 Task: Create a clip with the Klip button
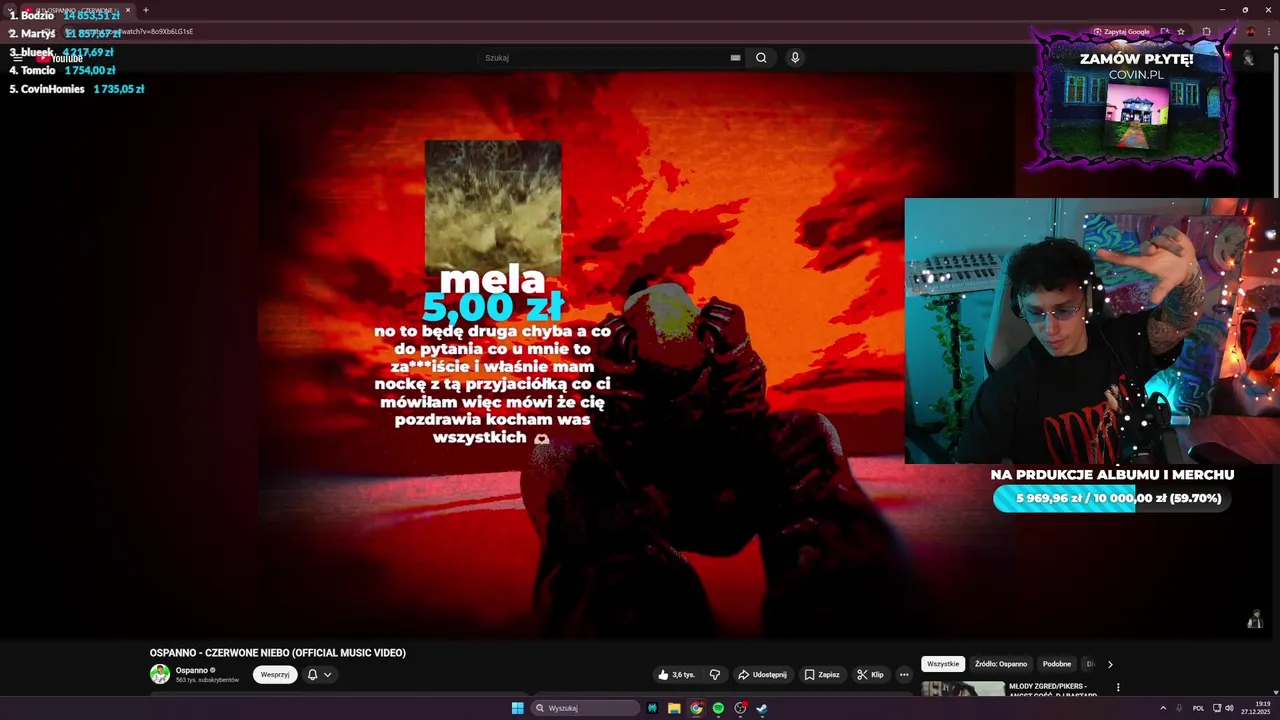click(x=870, y=675)
